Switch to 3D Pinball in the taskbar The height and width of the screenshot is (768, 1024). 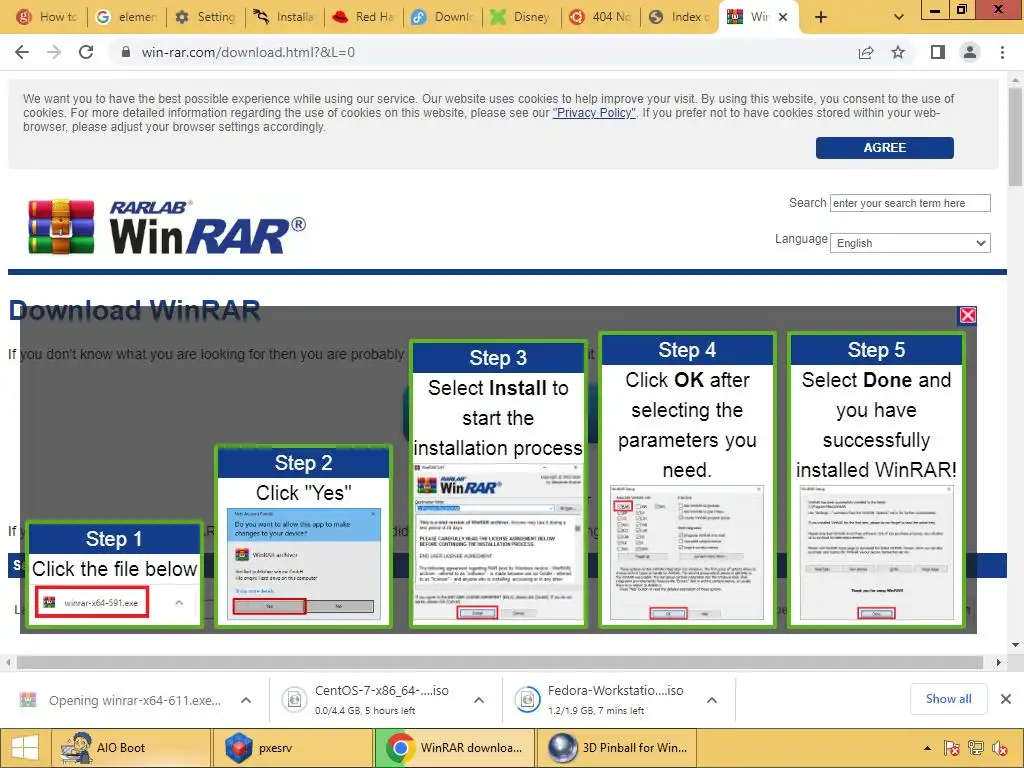click(x=616, y=748)
